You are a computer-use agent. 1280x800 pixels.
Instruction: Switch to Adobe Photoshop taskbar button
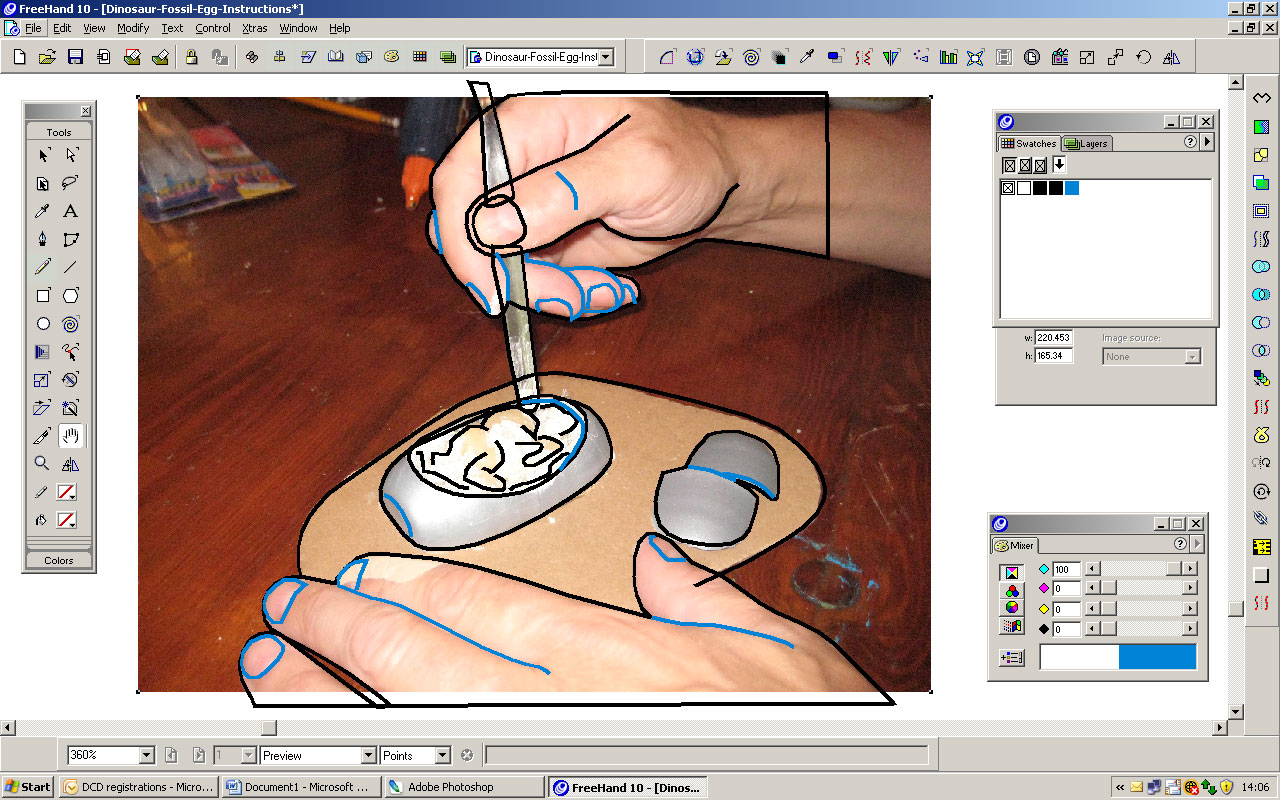tap(464, 787)
